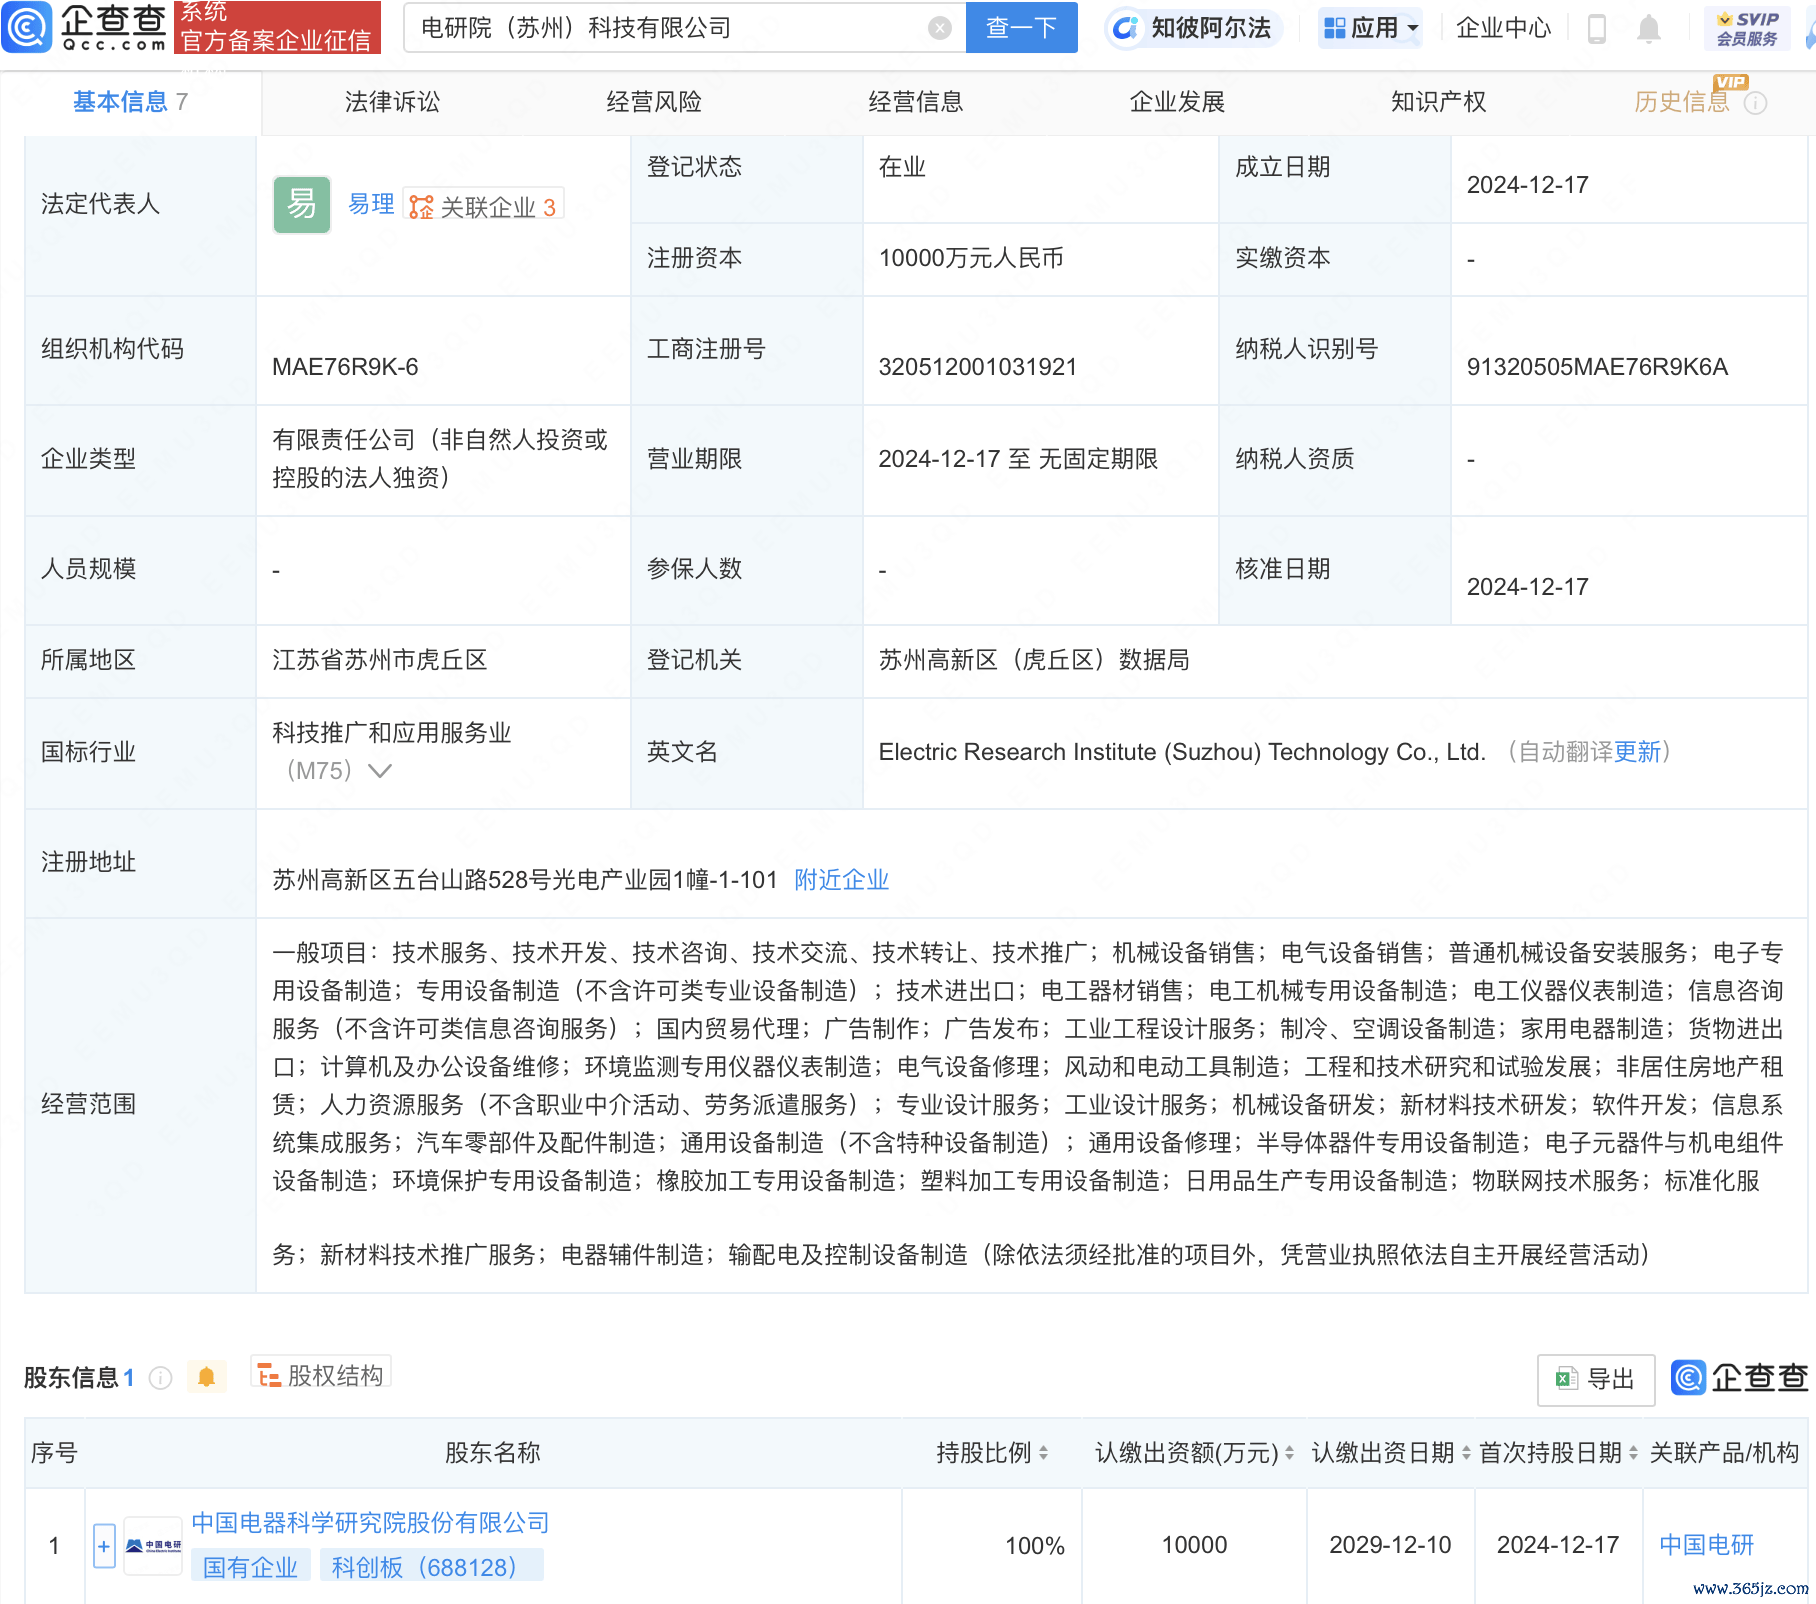The image size is (1816, 1604).
Task: Click taxpayer ID 91320505MAE76R9K6A
Action: pos(1597,367)
